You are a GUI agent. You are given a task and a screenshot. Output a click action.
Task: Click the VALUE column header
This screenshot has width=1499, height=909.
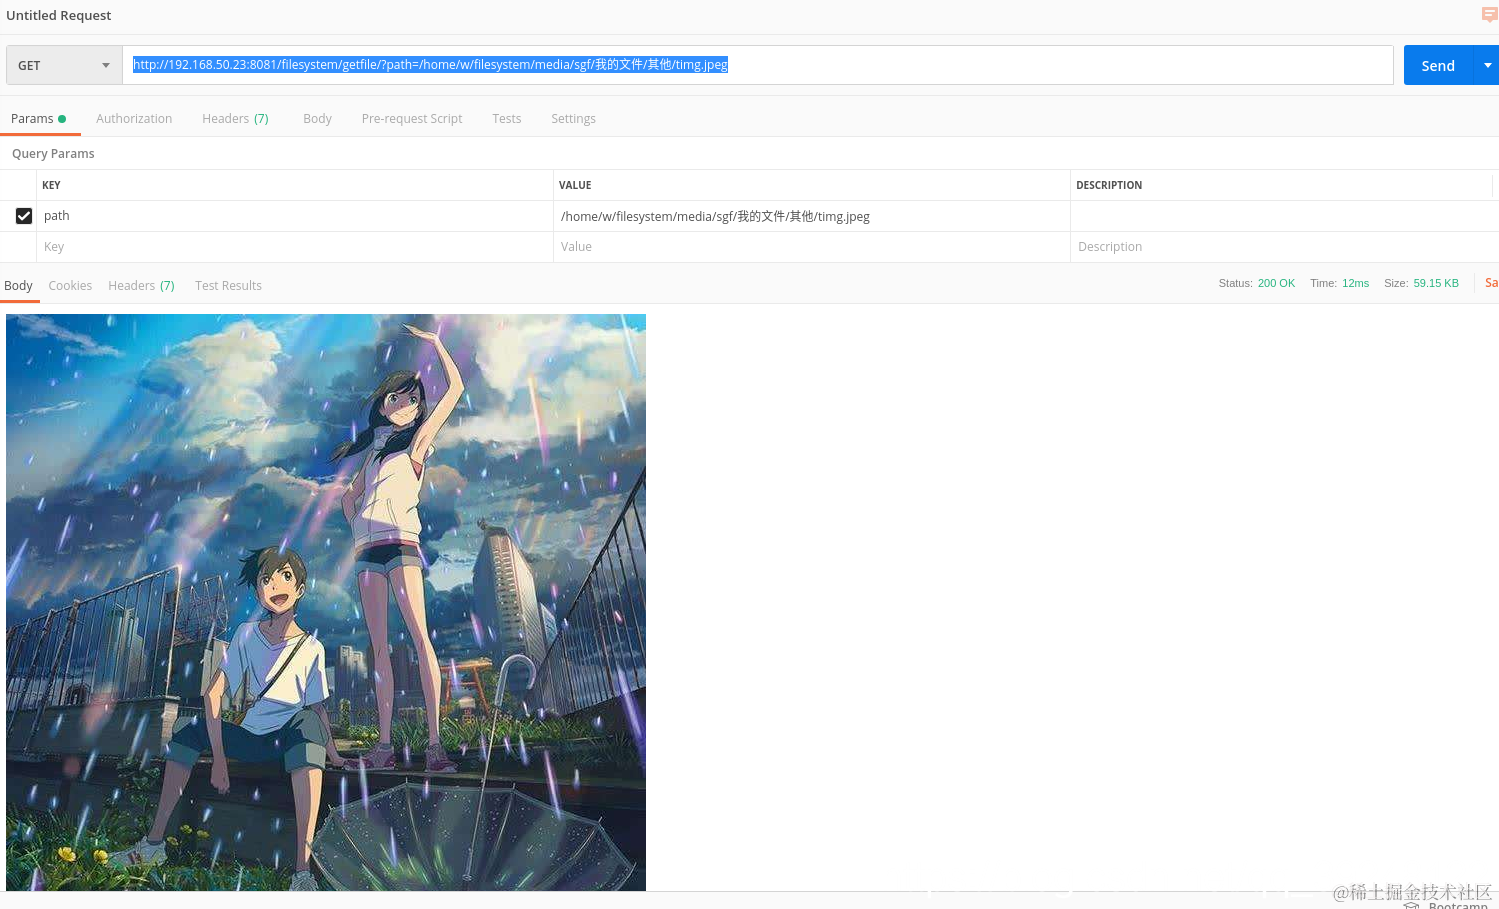(575, 185)
